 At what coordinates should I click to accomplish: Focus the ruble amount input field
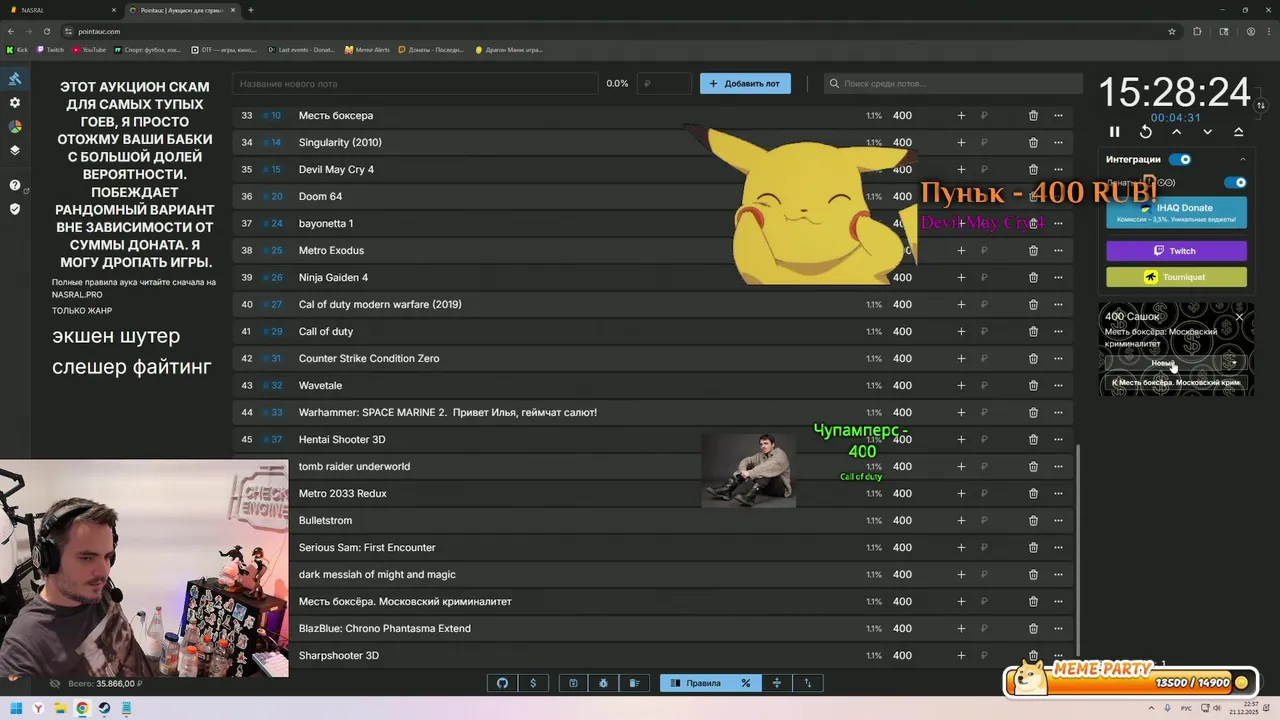point(665,83)
